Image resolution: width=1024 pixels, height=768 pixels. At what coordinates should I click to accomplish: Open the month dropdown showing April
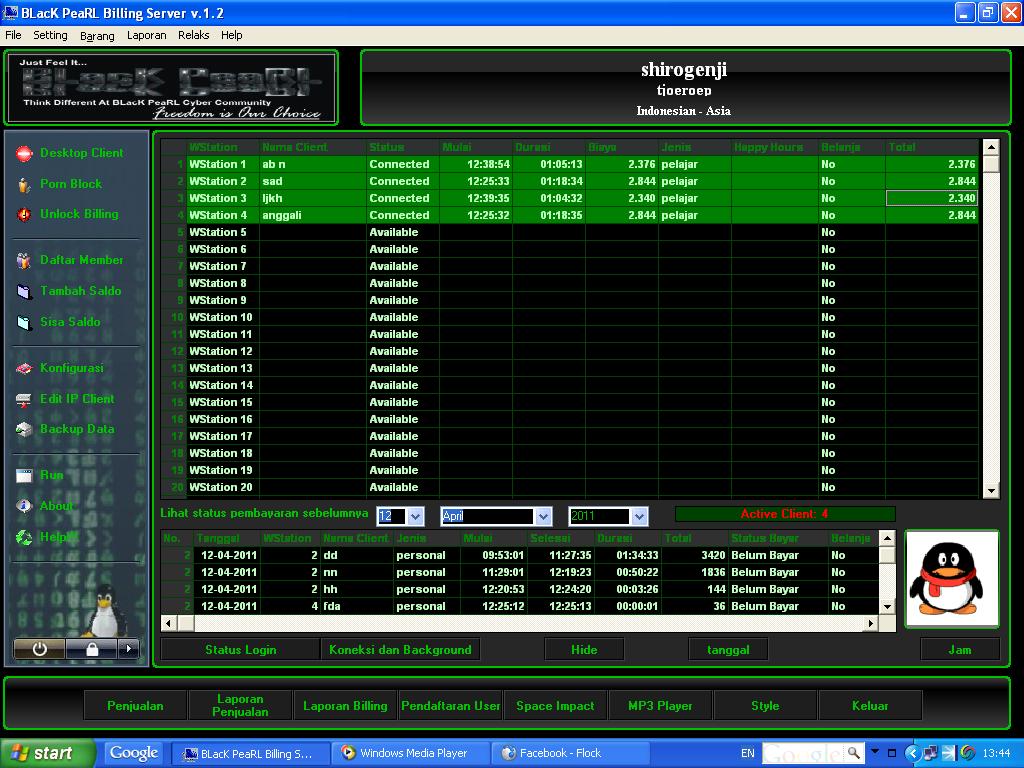(x=544, y=516)
